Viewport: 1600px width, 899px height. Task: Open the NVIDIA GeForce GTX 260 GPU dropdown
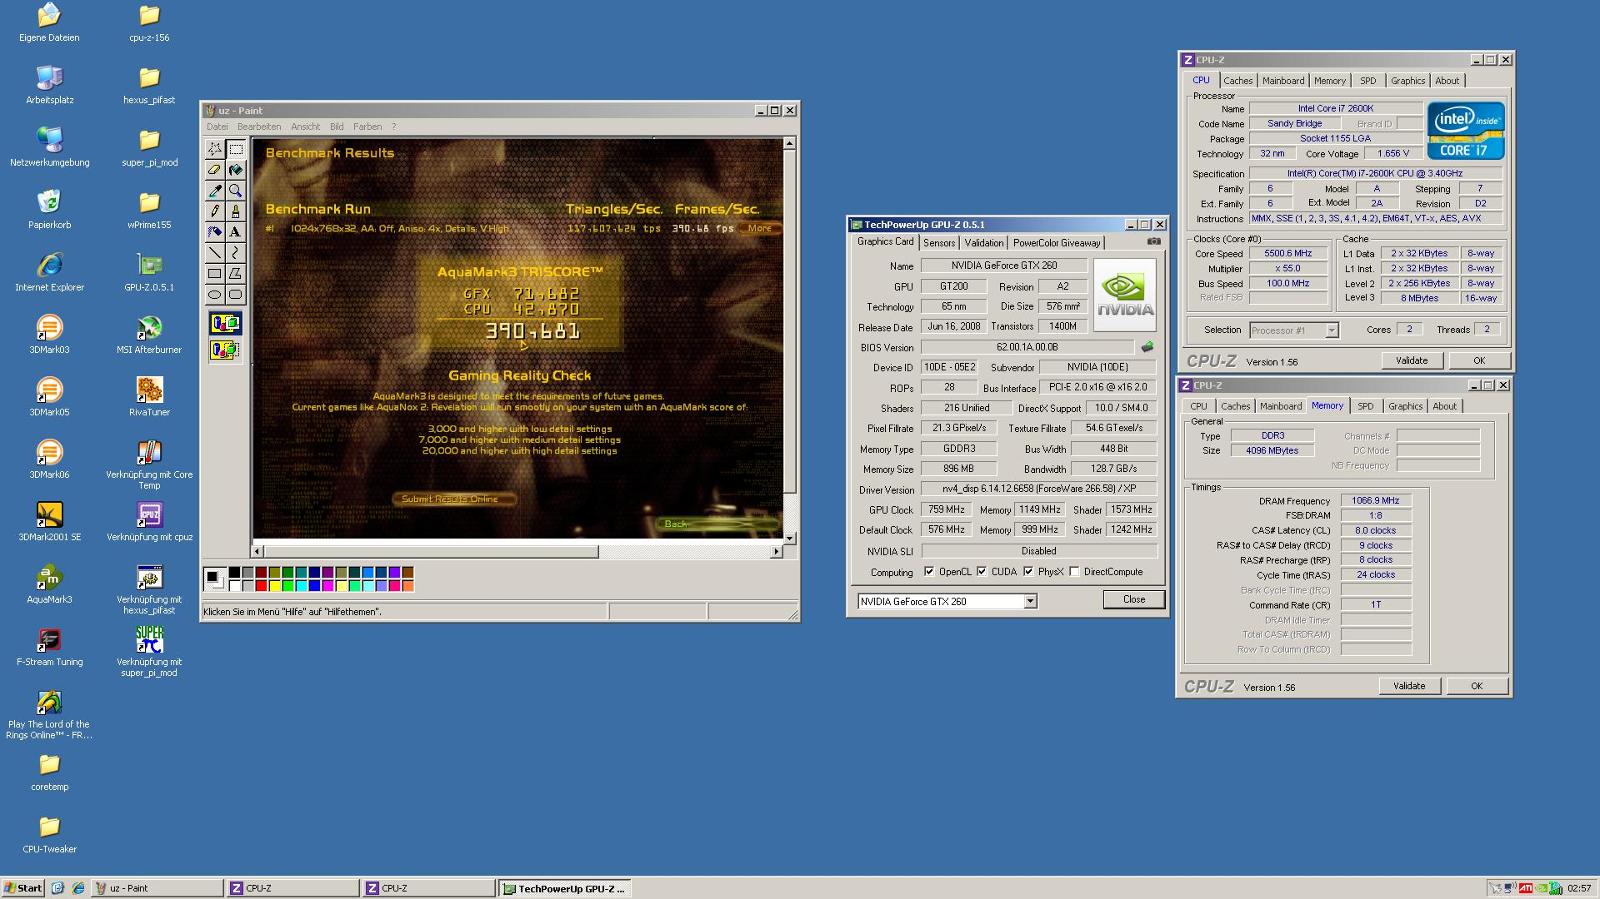[1030, 601]
